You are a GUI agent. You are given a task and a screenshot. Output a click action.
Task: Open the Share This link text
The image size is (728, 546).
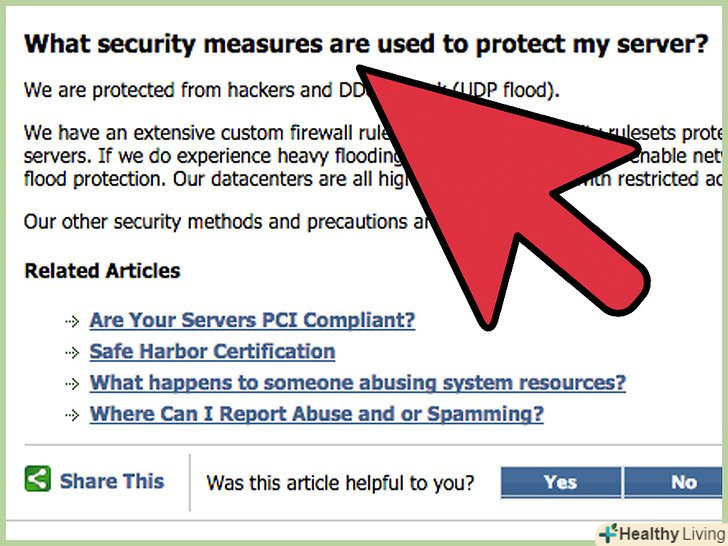click(111, 481)
